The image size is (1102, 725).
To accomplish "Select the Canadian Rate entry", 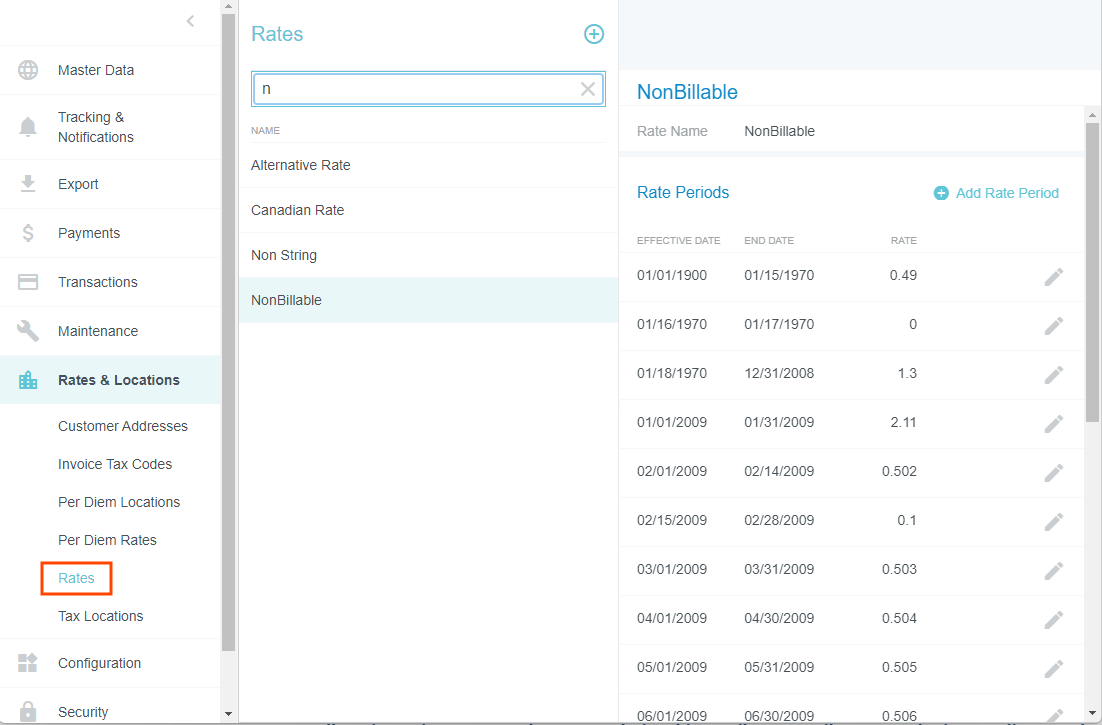I will [298, 210].
